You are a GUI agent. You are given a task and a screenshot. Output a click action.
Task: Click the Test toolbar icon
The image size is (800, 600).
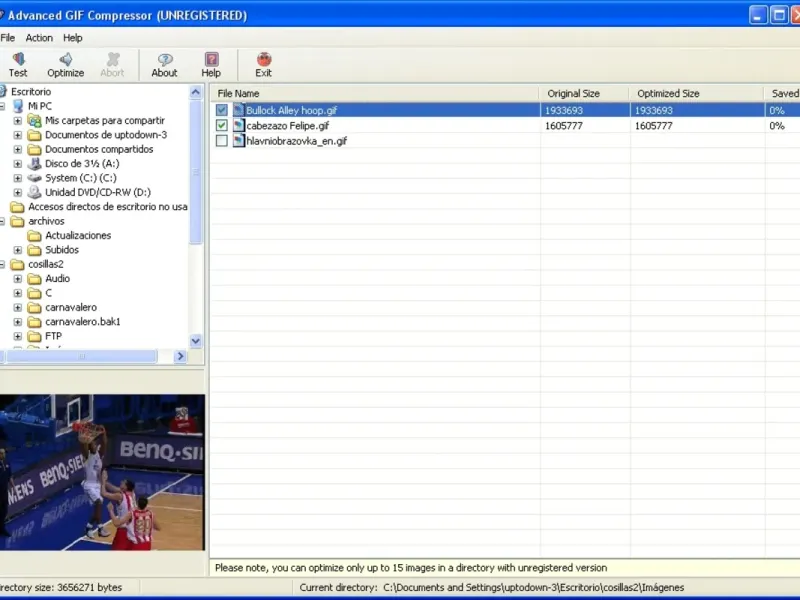(18, 60)
